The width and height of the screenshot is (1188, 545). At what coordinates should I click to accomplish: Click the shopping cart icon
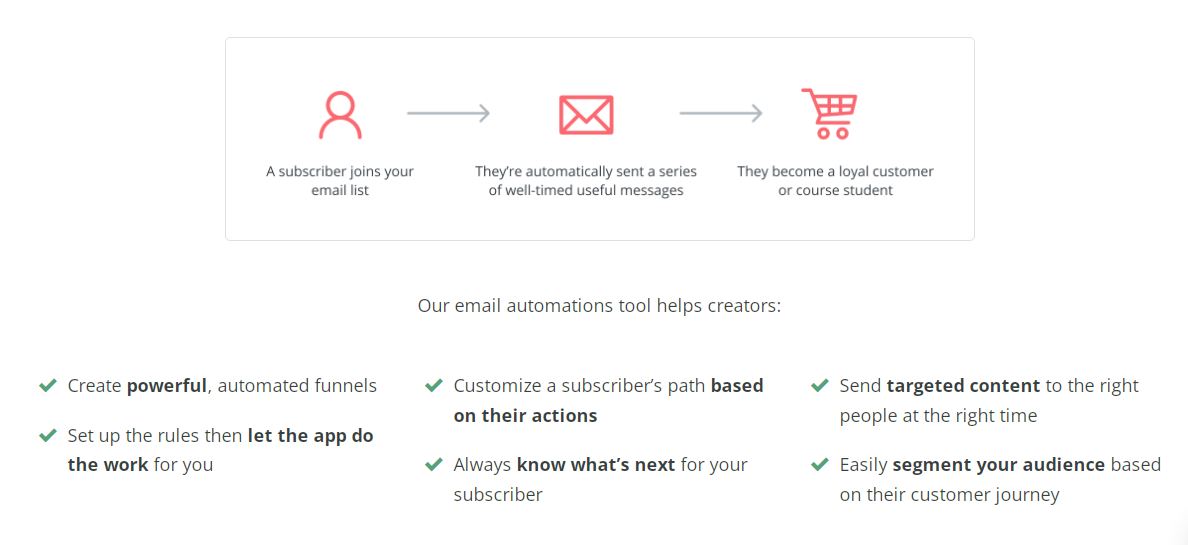click(830, 114)
